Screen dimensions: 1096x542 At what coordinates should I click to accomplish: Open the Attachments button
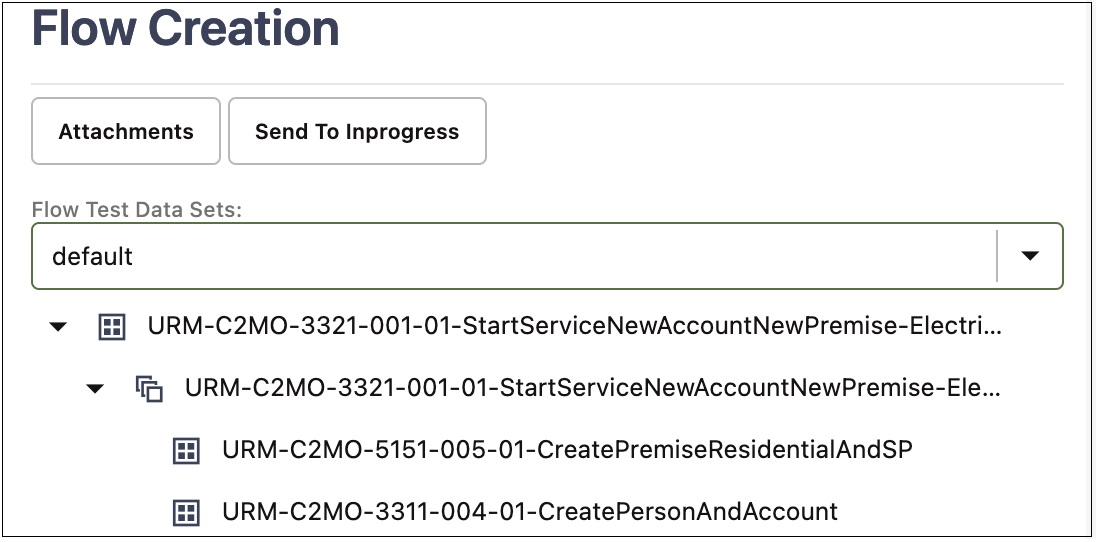(126, 131)
